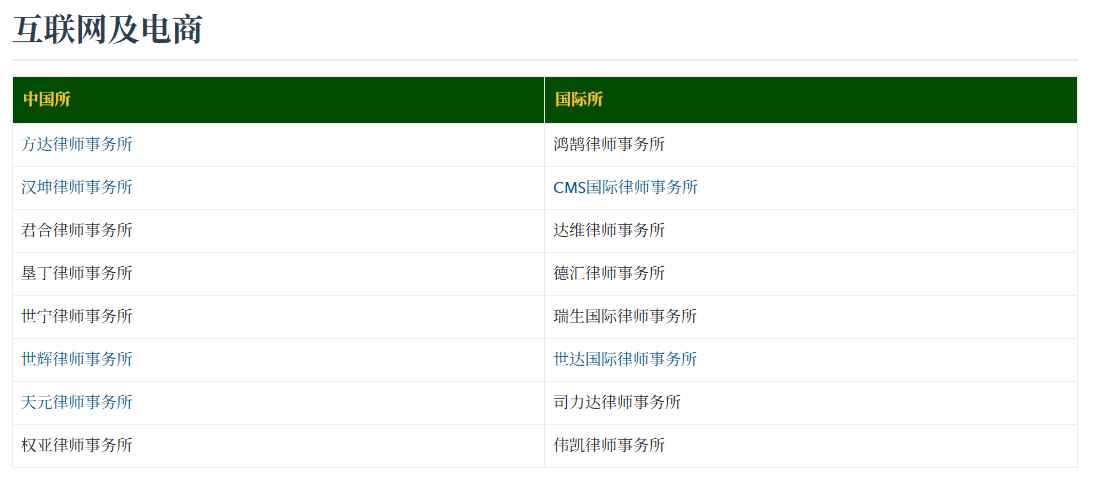Open the 汉坤律师事务所 link
This screenshot has height=479, width=1093.
coord(77,188)
